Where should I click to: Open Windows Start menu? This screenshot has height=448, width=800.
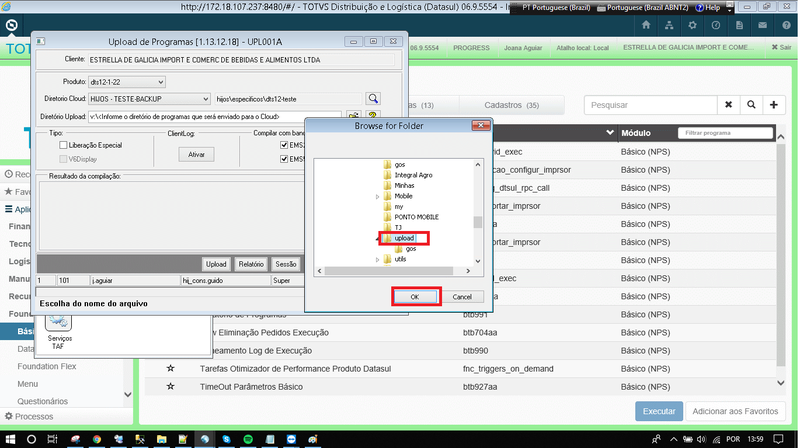pos(10,439)
